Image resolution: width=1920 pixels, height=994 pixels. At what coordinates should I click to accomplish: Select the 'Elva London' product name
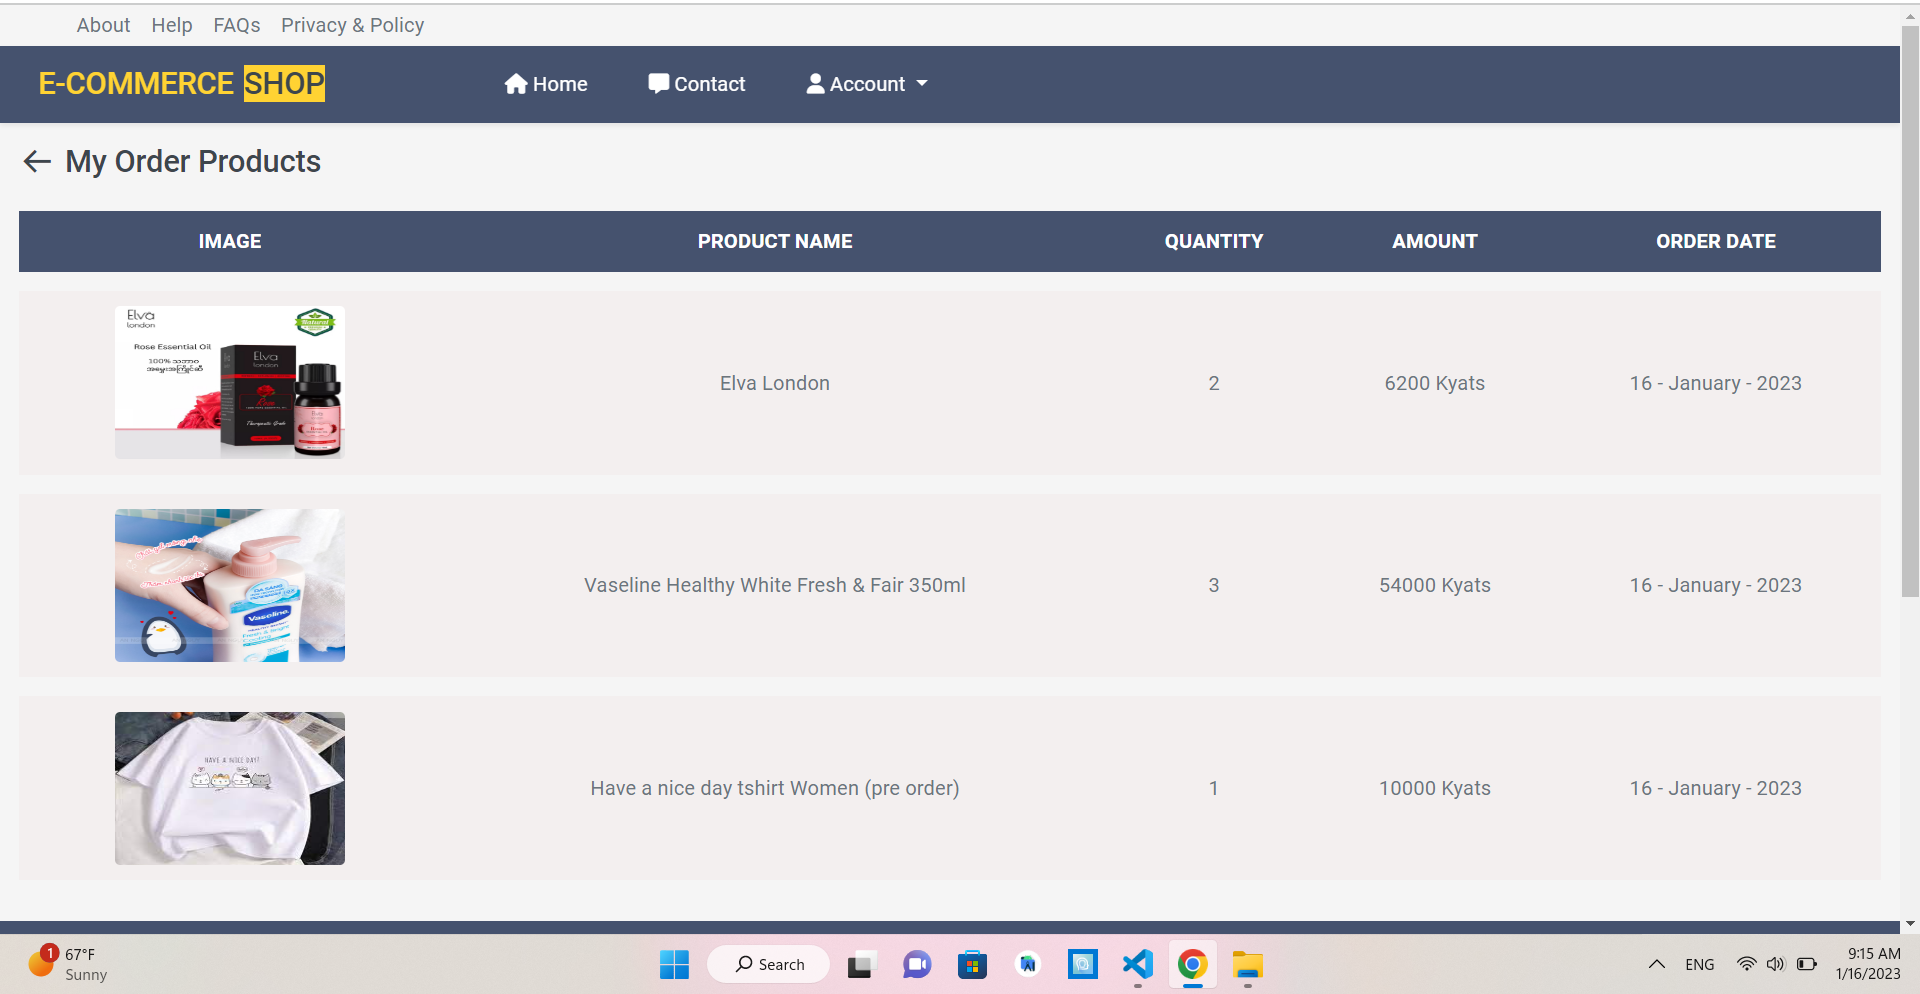(x=775, y=383)
